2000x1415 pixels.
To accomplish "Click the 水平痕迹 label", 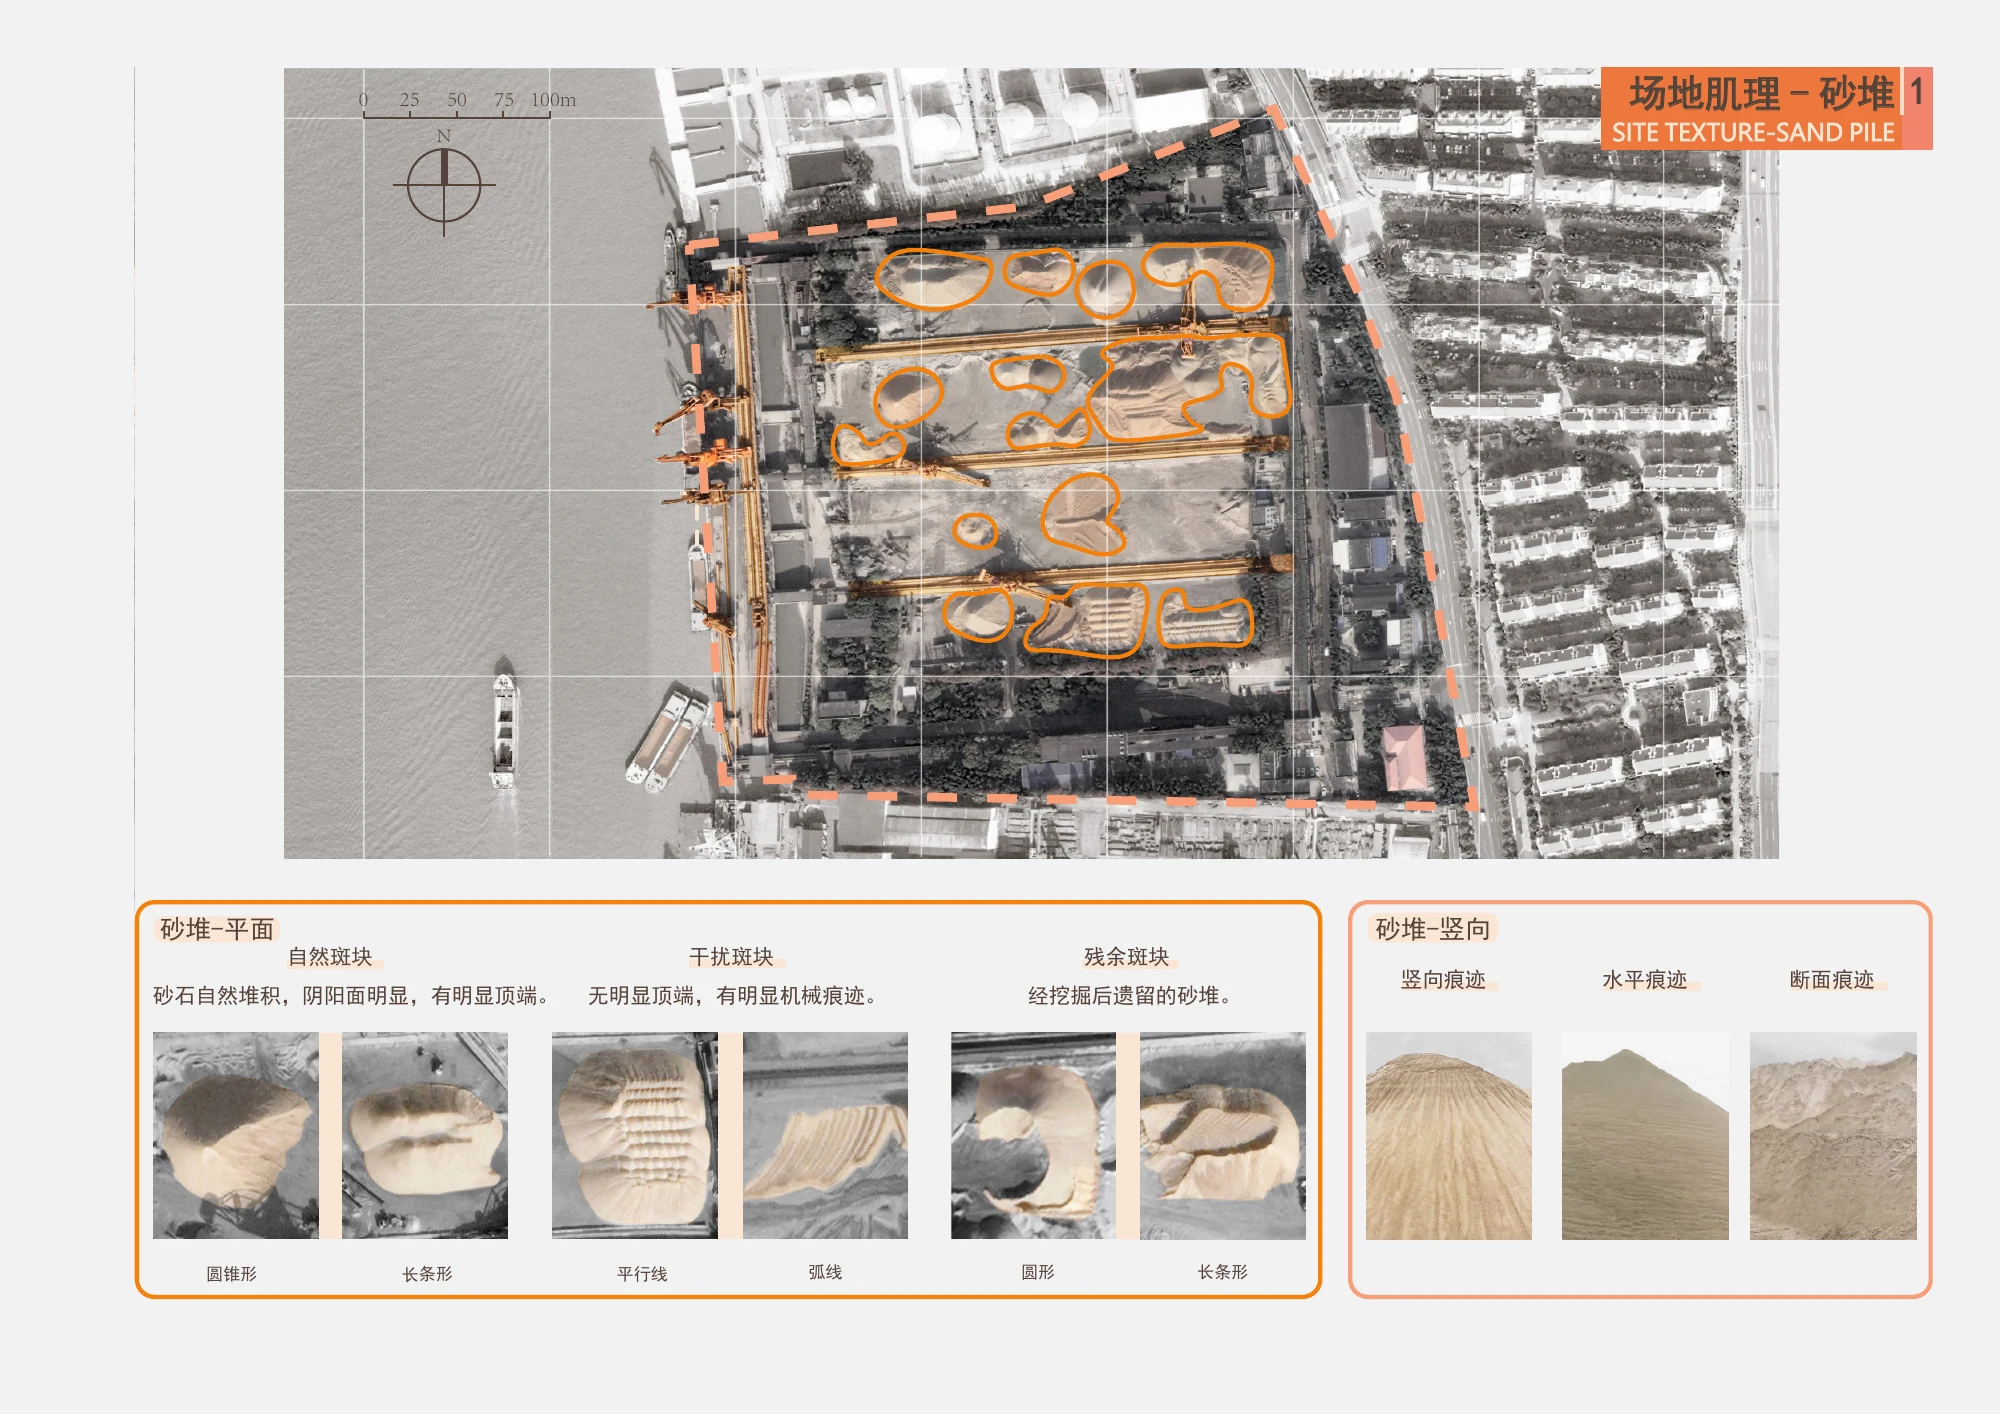I will [x=1645, y=980].
